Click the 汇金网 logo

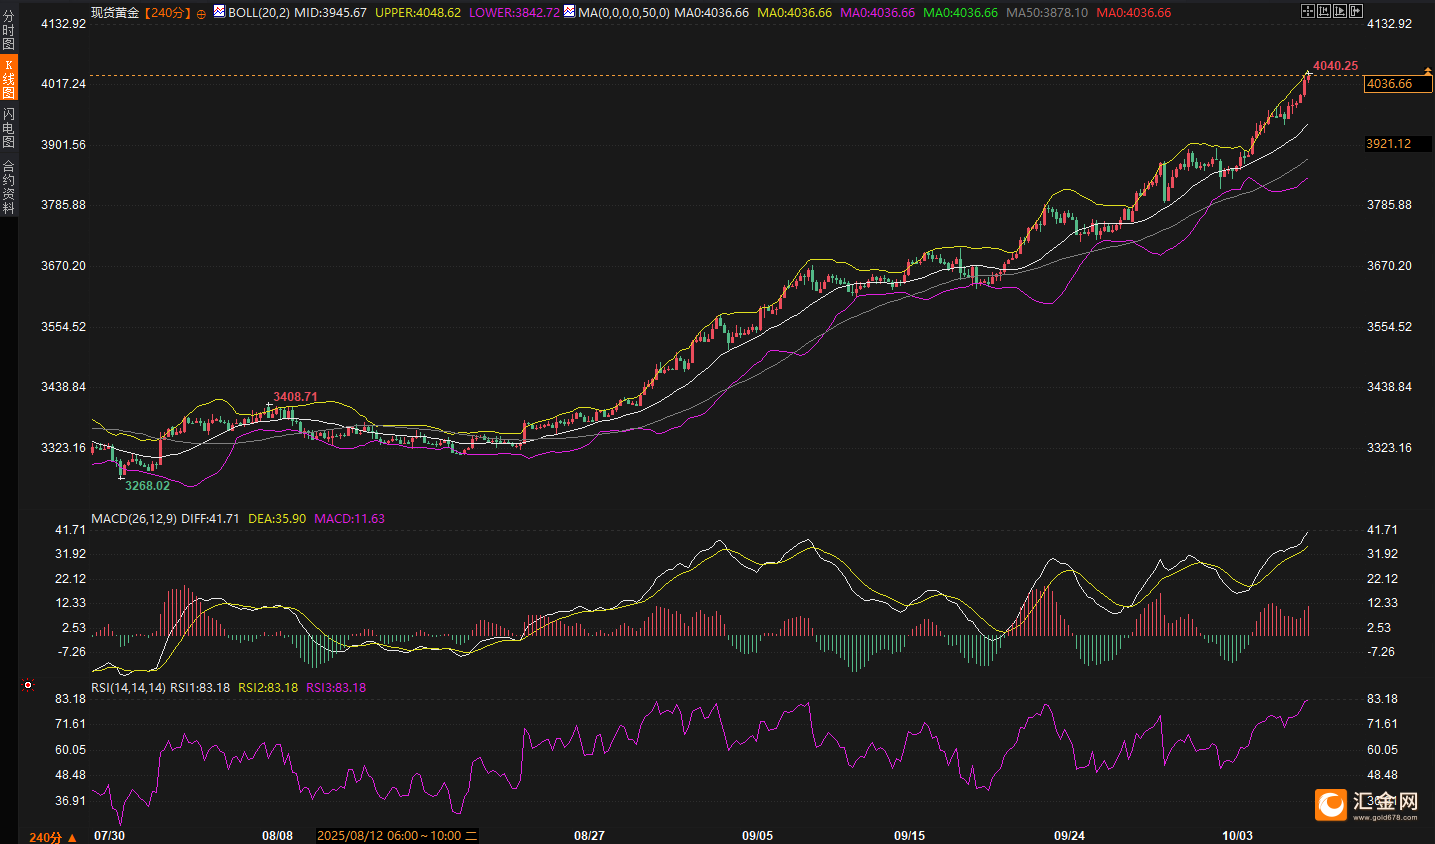pyautogui.click(x=1366, y=804)
